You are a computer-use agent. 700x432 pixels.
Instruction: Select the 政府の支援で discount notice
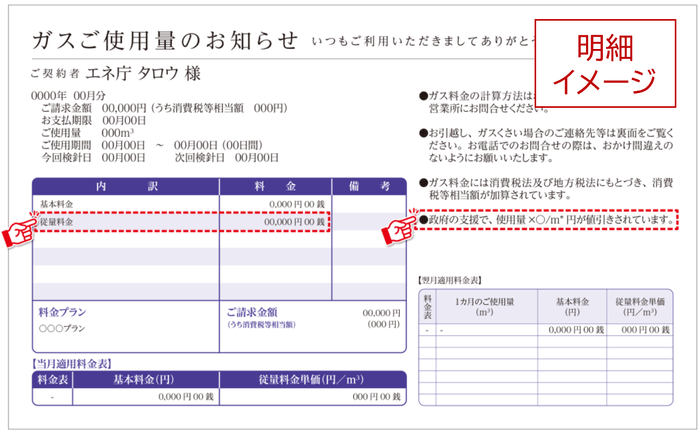(x=547, y=220)
